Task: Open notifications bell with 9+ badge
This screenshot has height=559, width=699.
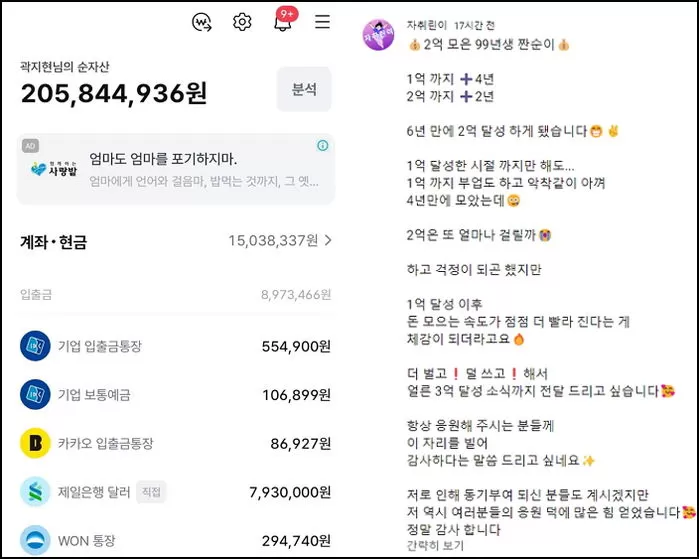Action: point(284,20)
